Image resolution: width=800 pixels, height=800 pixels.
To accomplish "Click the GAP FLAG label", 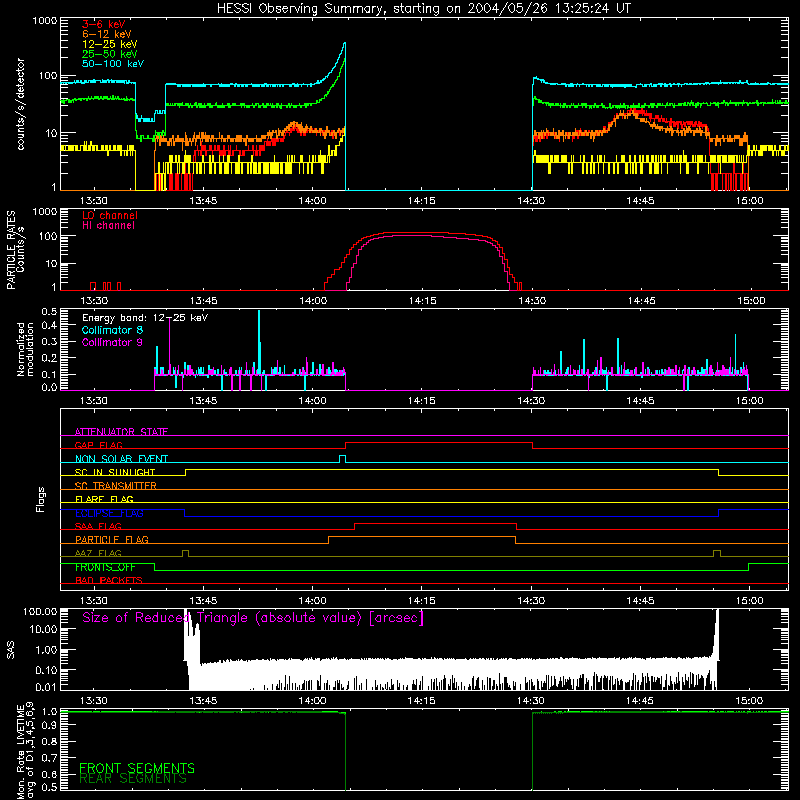I will 98,445.
